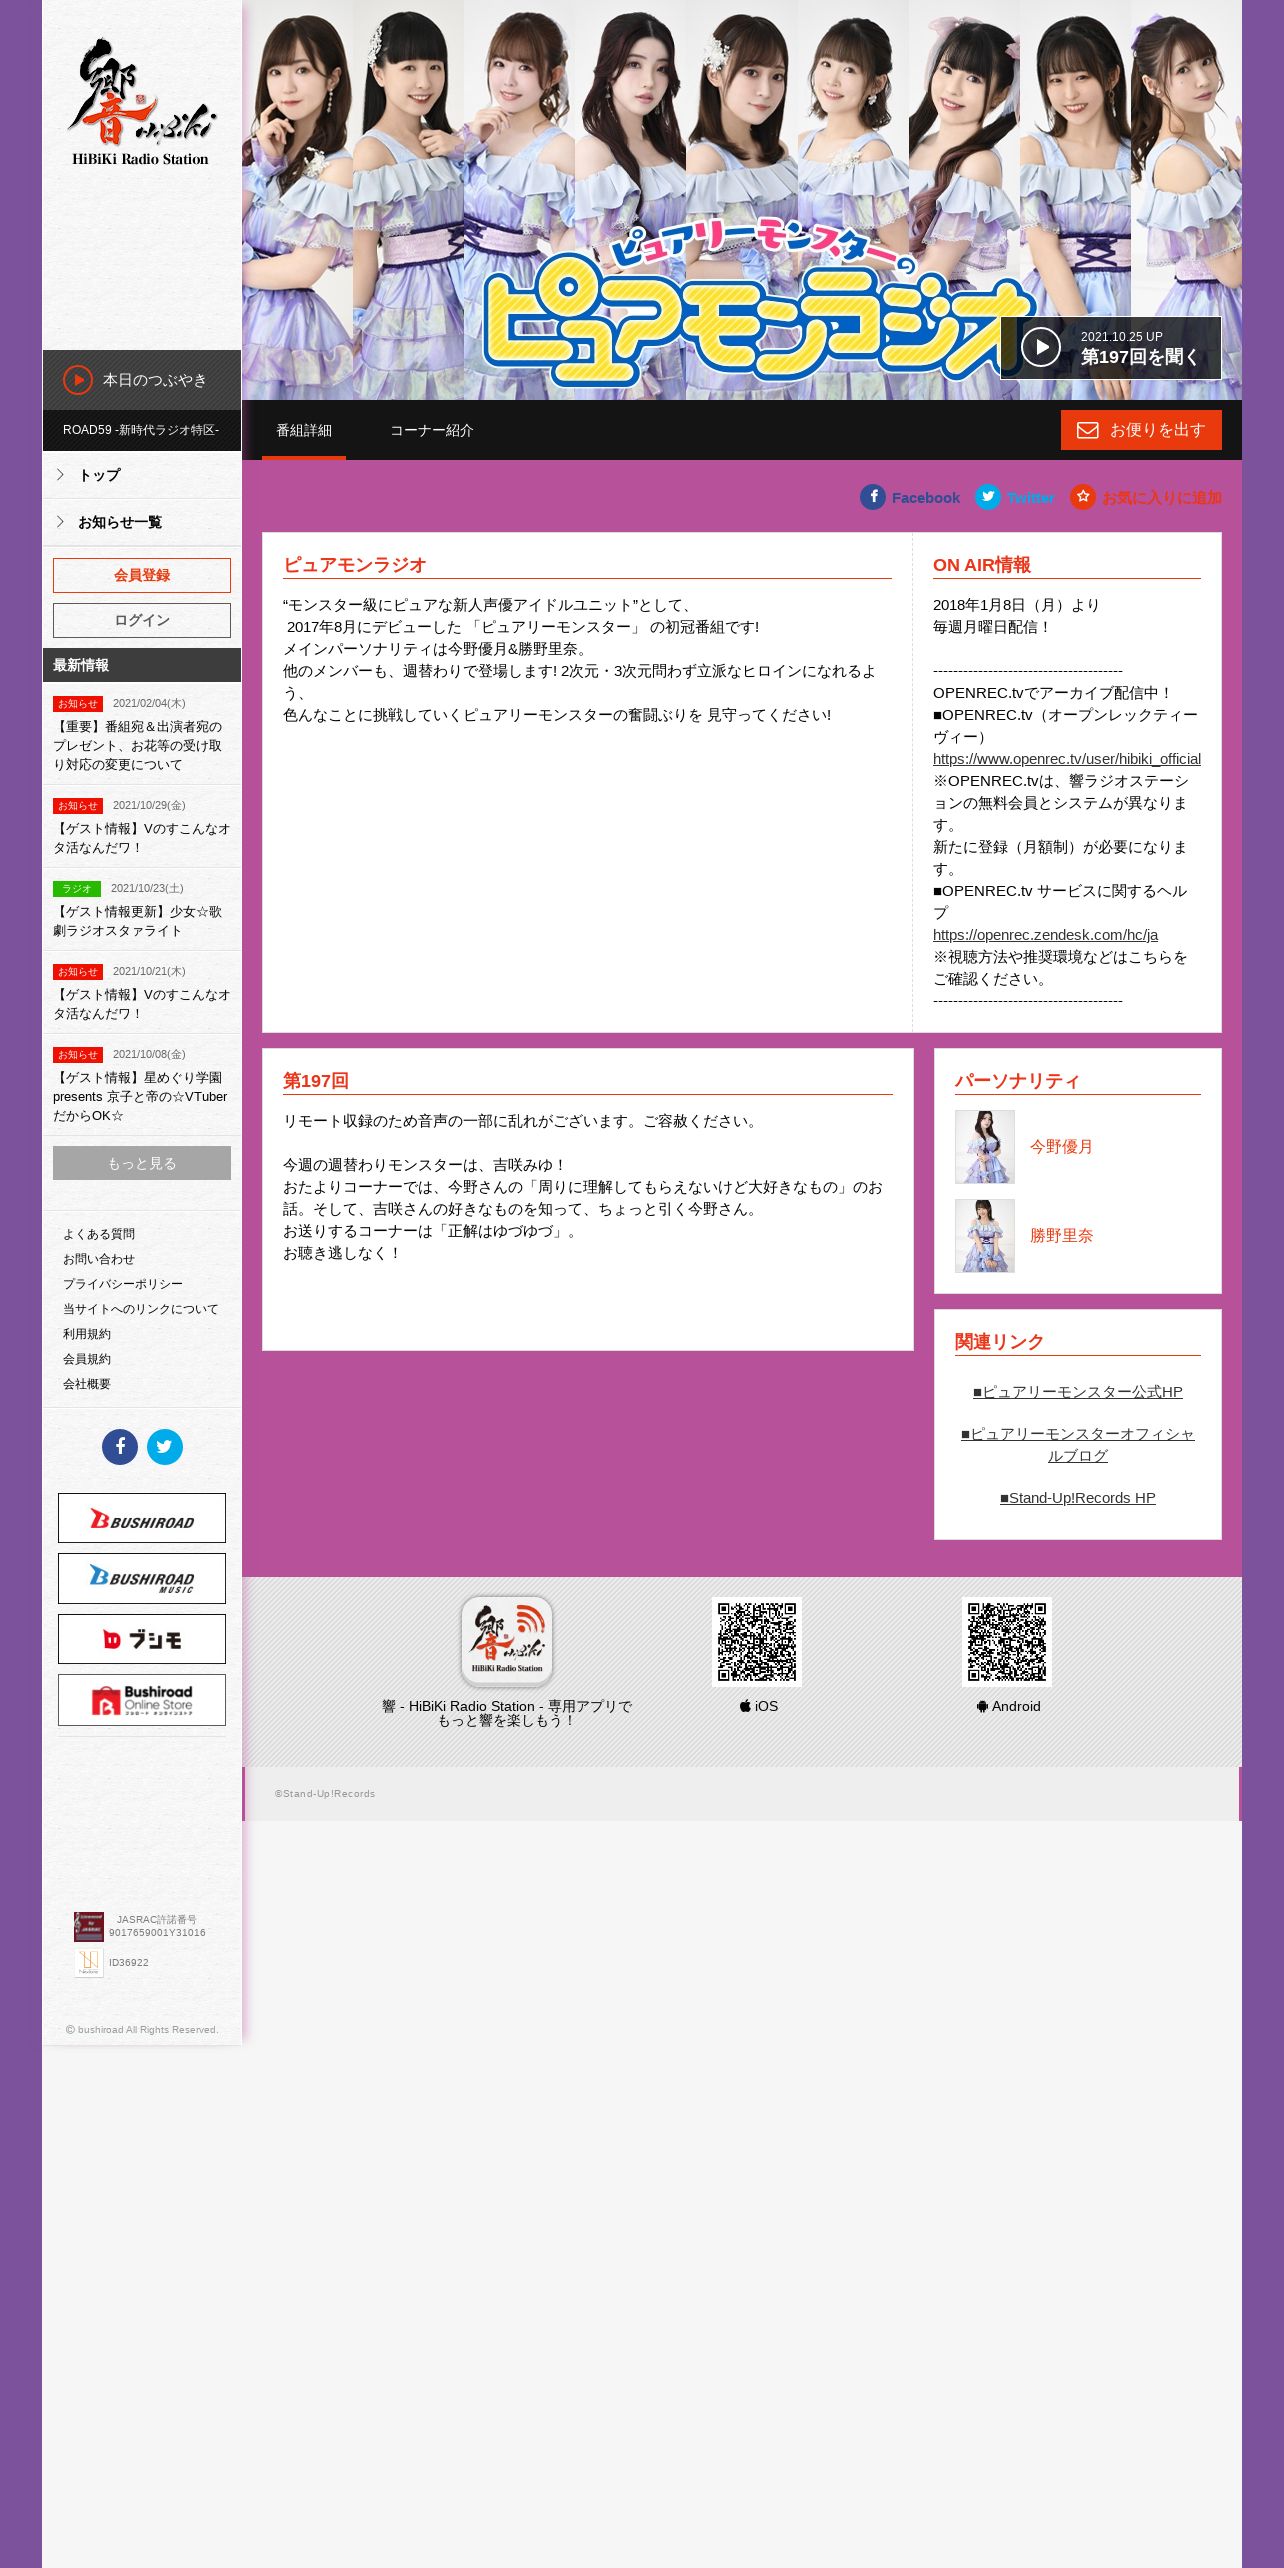This screenshot has height=2568, width=1284.
Task: Click the 最新情報 header
Action: point(142,665)
